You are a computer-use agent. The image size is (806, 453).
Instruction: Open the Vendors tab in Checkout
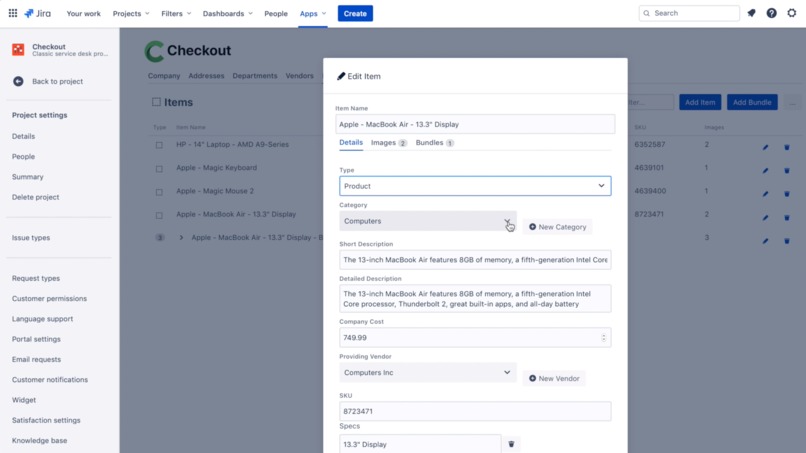pos(299,76)
